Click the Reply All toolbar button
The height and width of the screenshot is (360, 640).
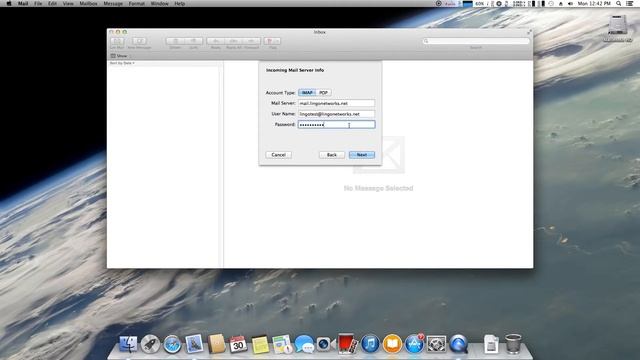(233, 41)
